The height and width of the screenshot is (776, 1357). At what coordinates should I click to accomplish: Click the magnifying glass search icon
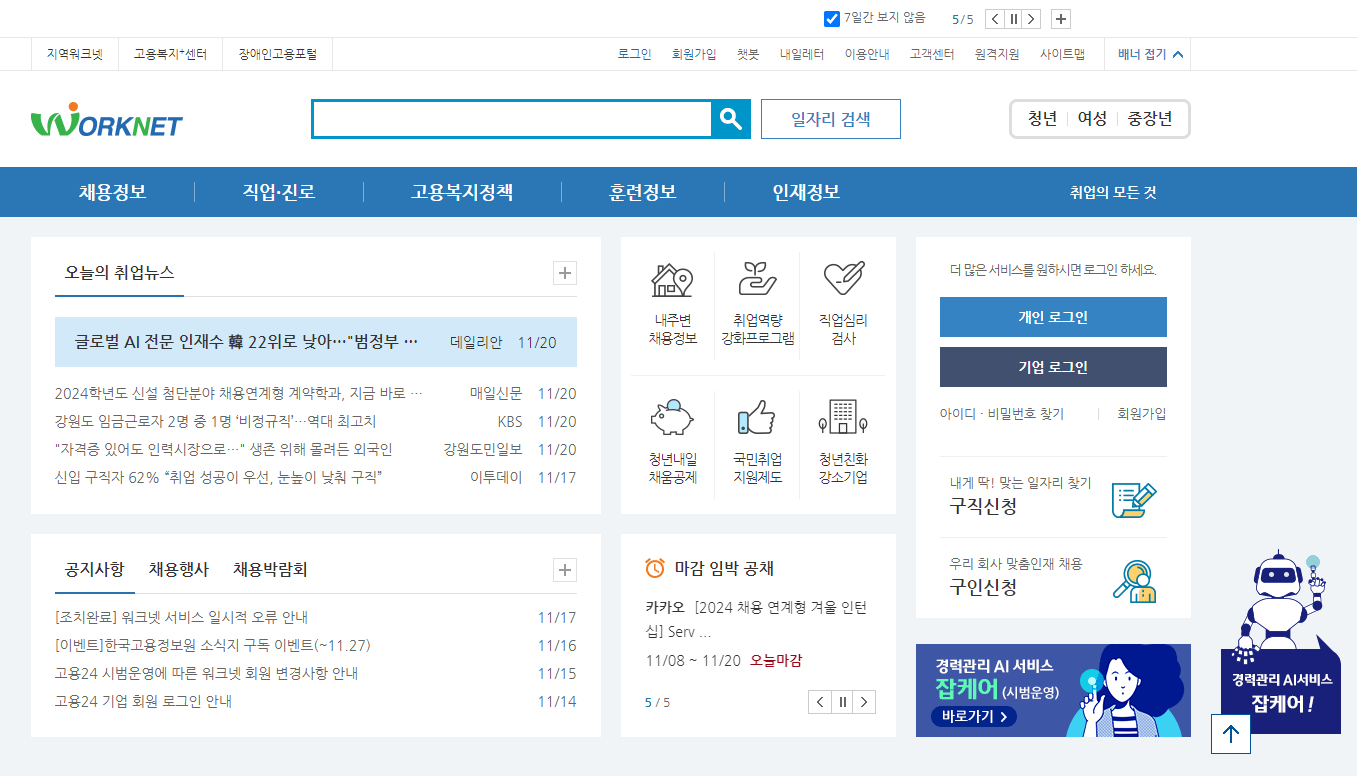pyautogui.click(x=730, y=119)
